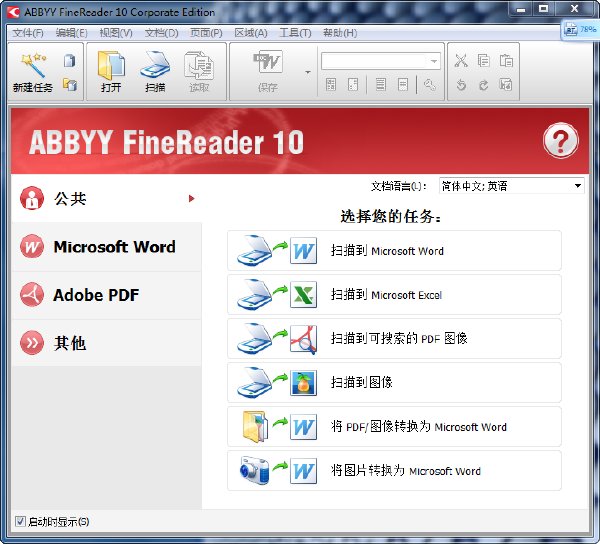Viewport: 600px width, 544px height.
Task: Click the redo arrow icon
Action: [484, 85]
